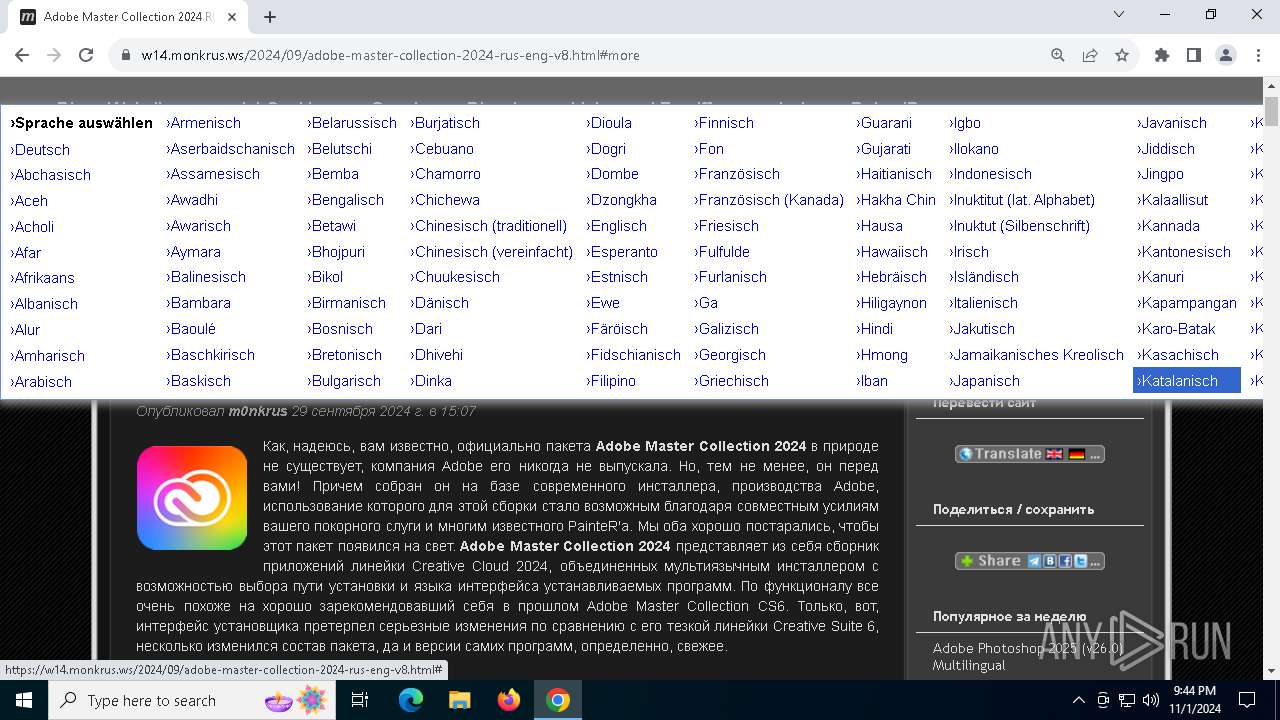
Task: Select Indonesisch in the language list
Action: click(x=991, y=174)
